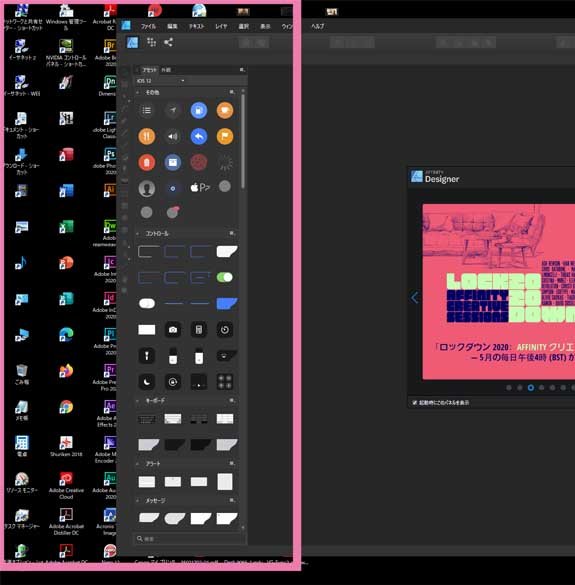Switch to the Pixel persona icon

point(151,43)
